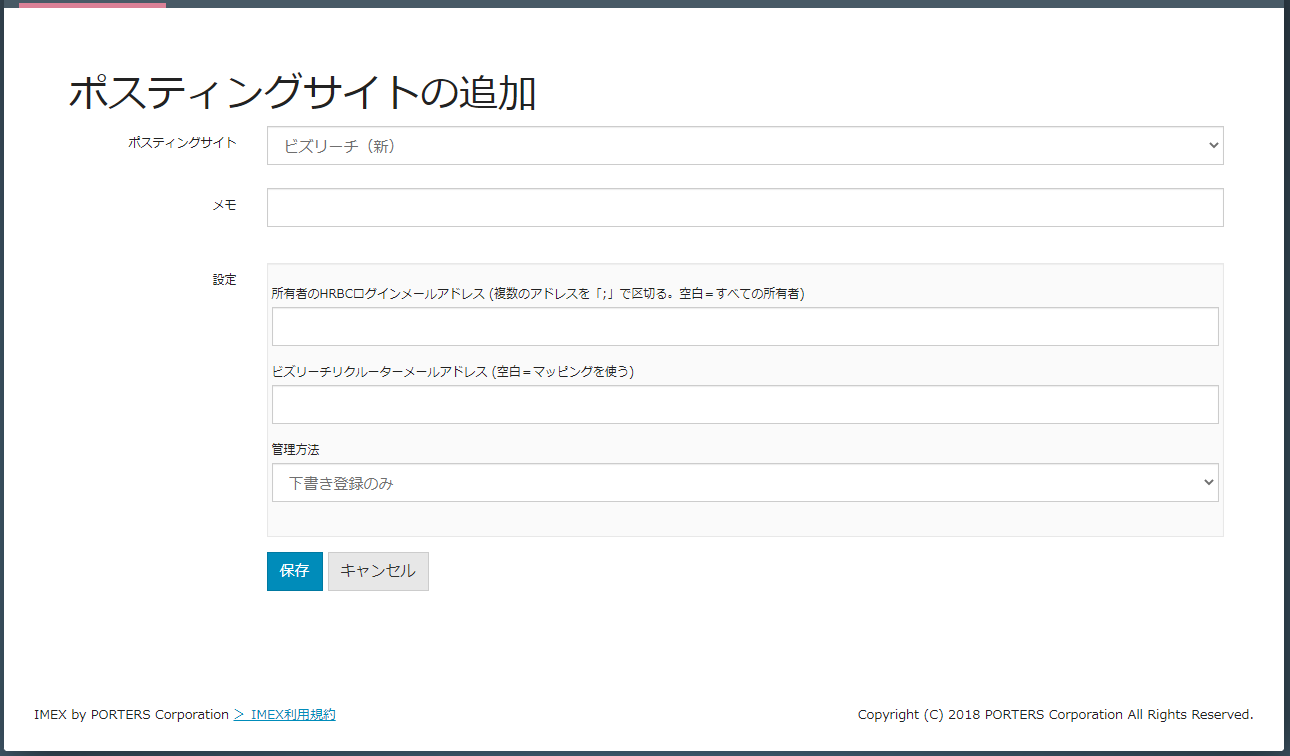Click the Copyright PORTERS Corporation footer text
The height and width of the screenshot is (756, 1290).
point(1055,715)
